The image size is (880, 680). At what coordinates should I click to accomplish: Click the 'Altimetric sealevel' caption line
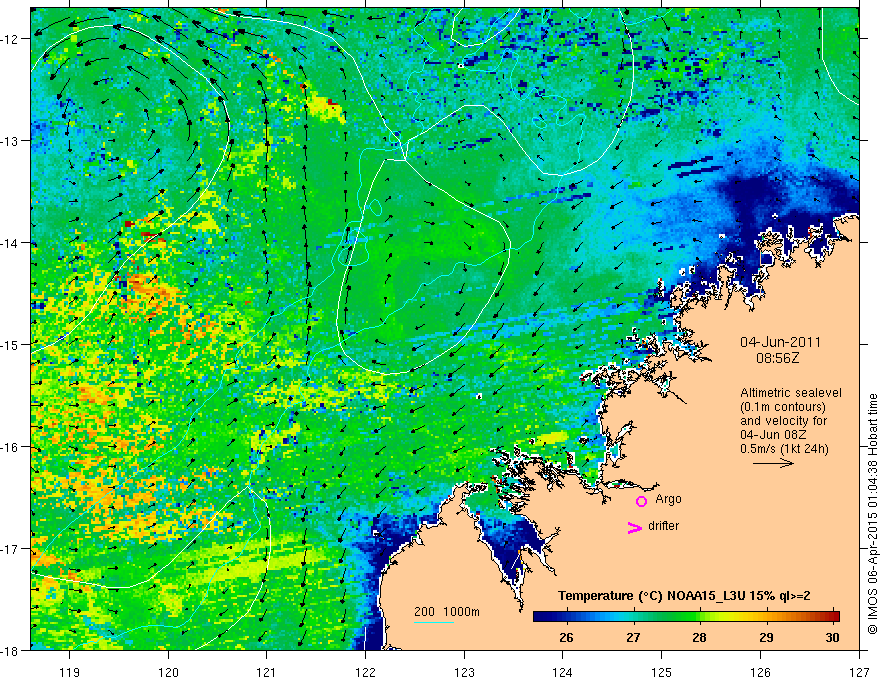[791, 393]
